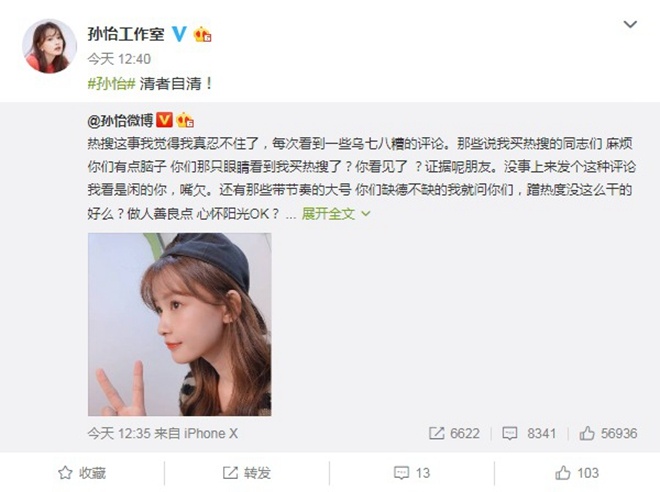Image resolution: width=660 pixels, height=492 pixels.
Task: Like the original post with 56936 likes
Action: (608, 433)
